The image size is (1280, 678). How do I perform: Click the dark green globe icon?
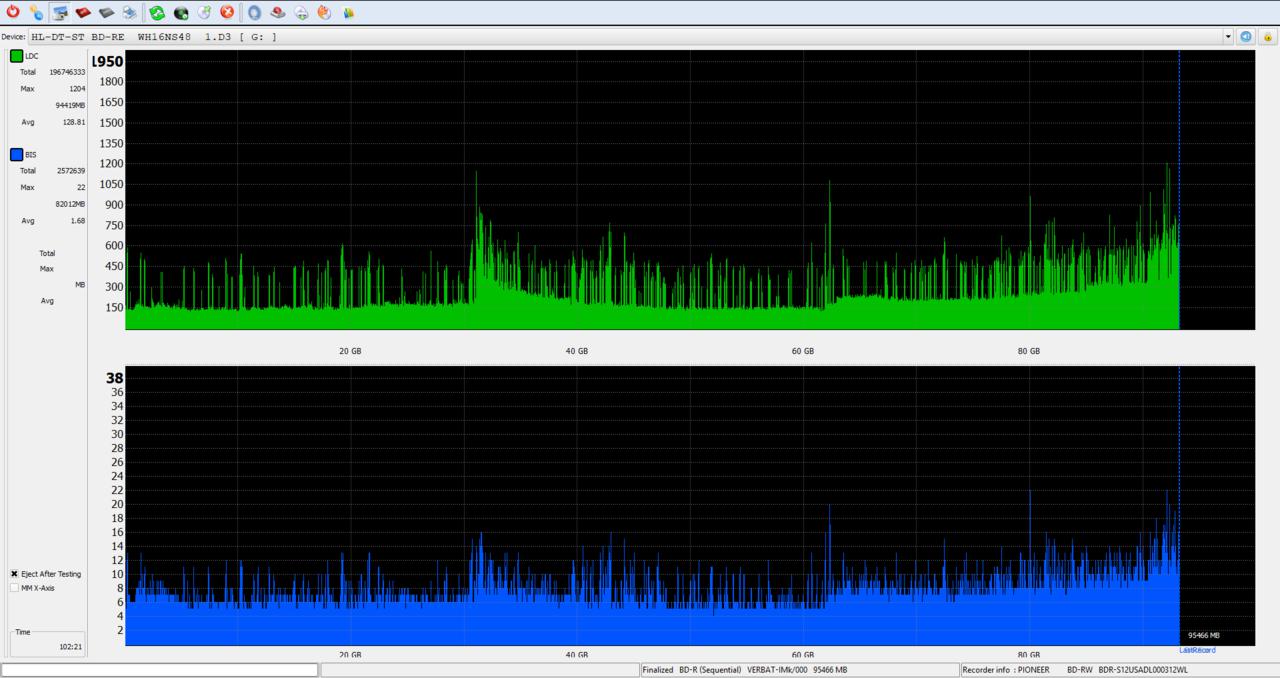coord(181,12)
